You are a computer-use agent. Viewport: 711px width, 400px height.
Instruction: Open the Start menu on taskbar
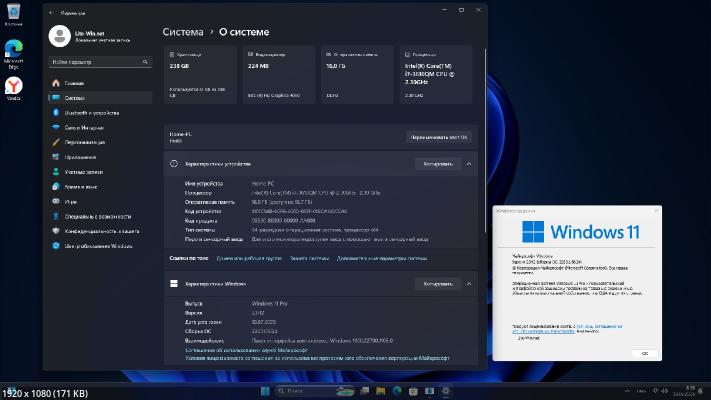pos(265,391)
